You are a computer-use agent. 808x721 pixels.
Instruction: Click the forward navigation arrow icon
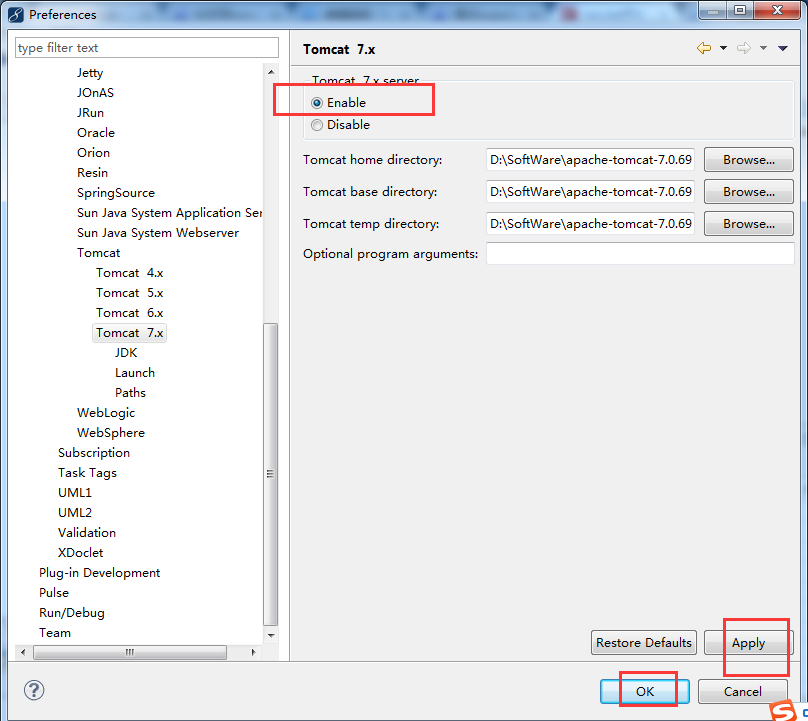click(744, 48)
